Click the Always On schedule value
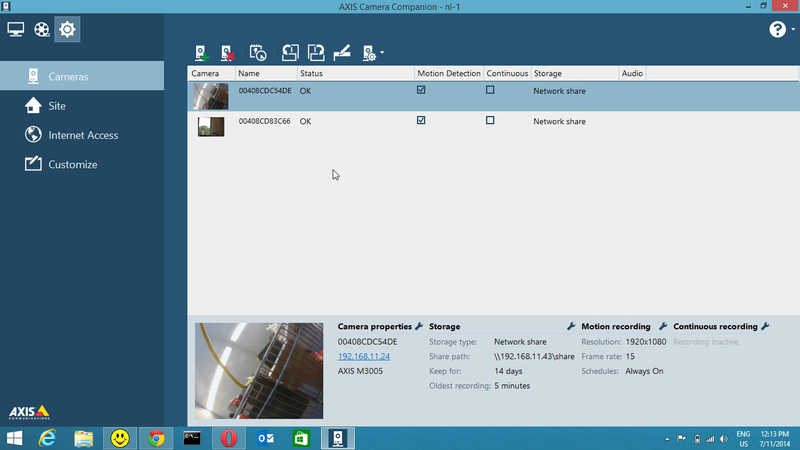 point(644,371)
